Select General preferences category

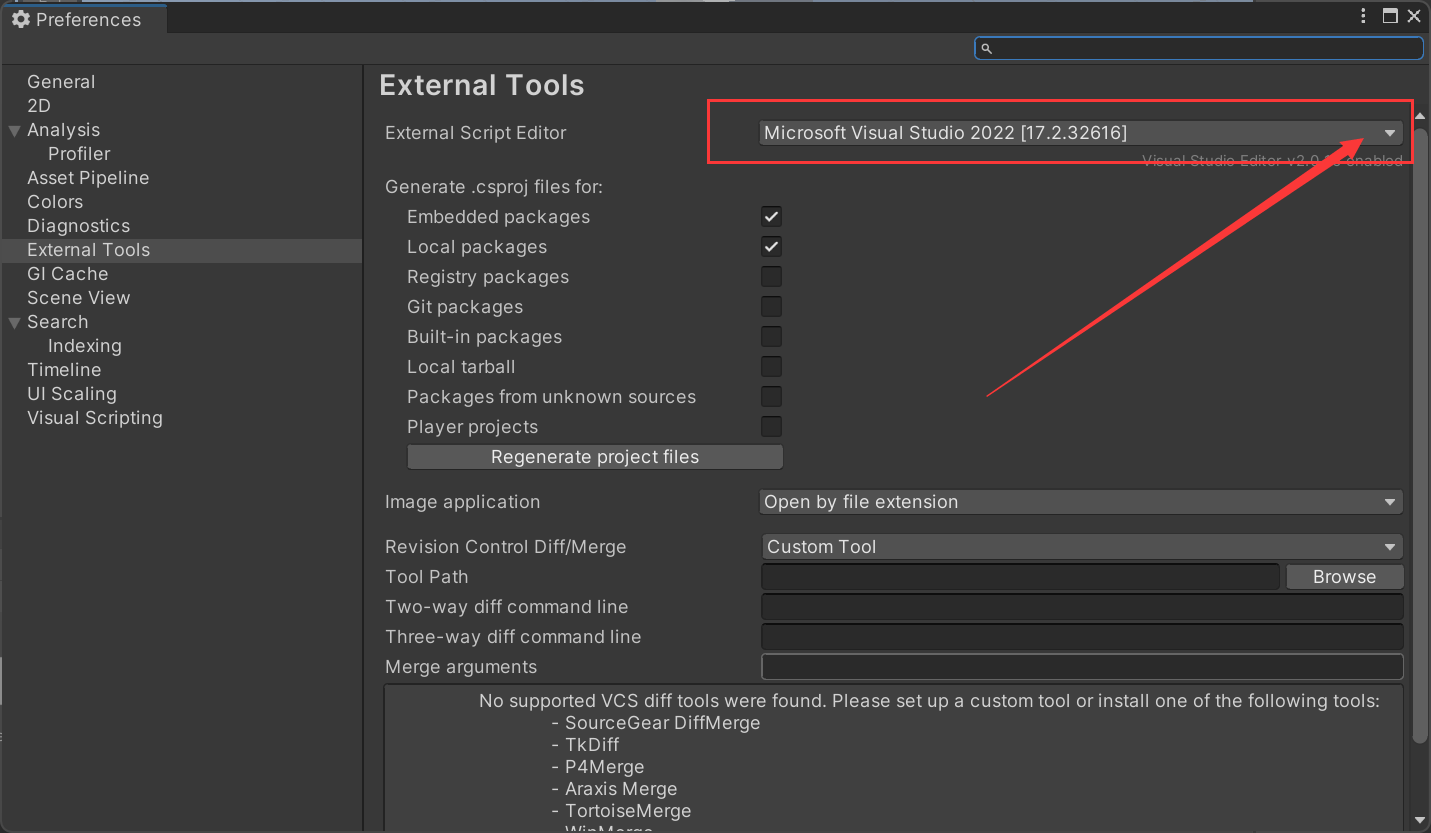coord(61,82)
